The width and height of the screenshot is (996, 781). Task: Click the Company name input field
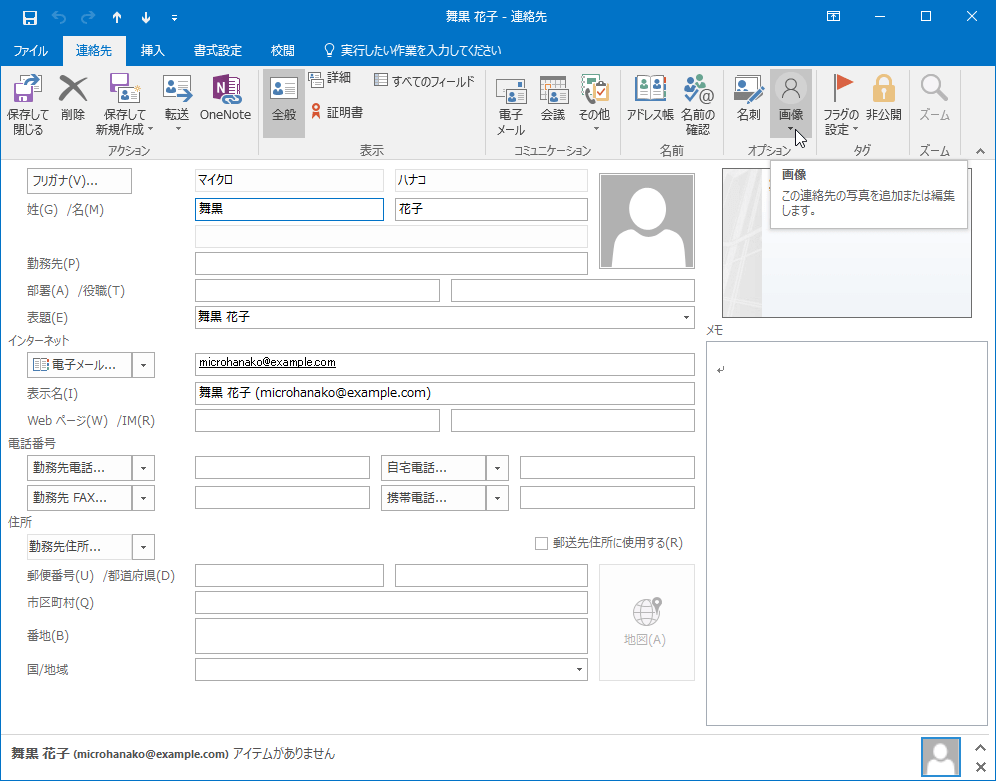click(391, 263)
